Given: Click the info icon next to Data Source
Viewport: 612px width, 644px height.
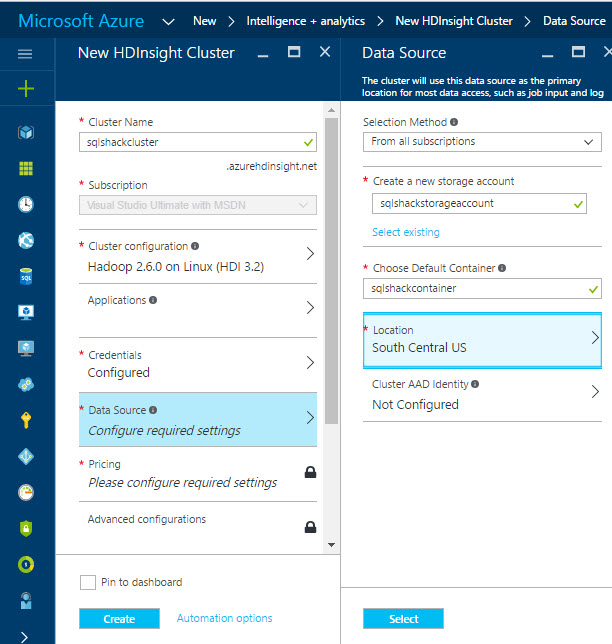Looking at the screenshot, I should coord(153,410).
